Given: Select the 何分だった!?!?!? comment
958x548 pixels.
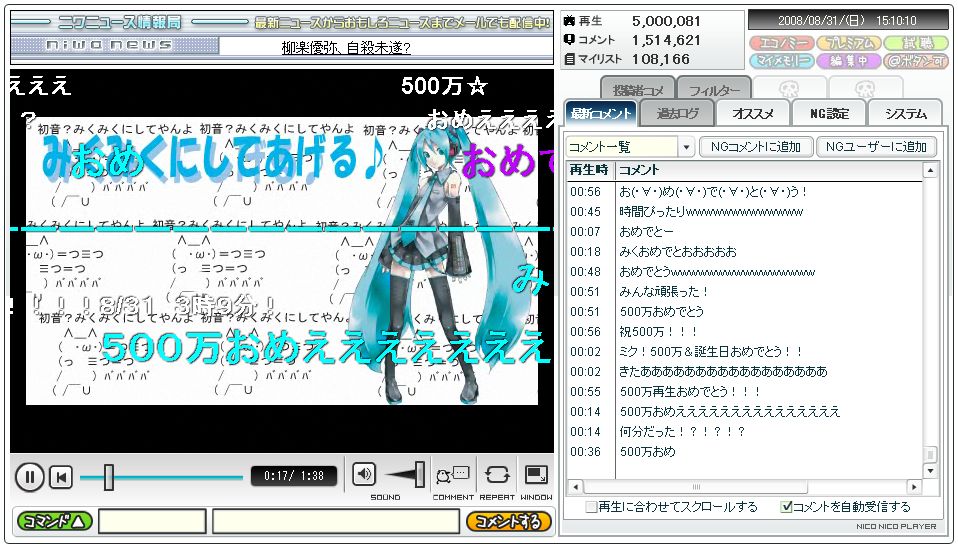Looking at the screenshot, I should coord(745,432).
